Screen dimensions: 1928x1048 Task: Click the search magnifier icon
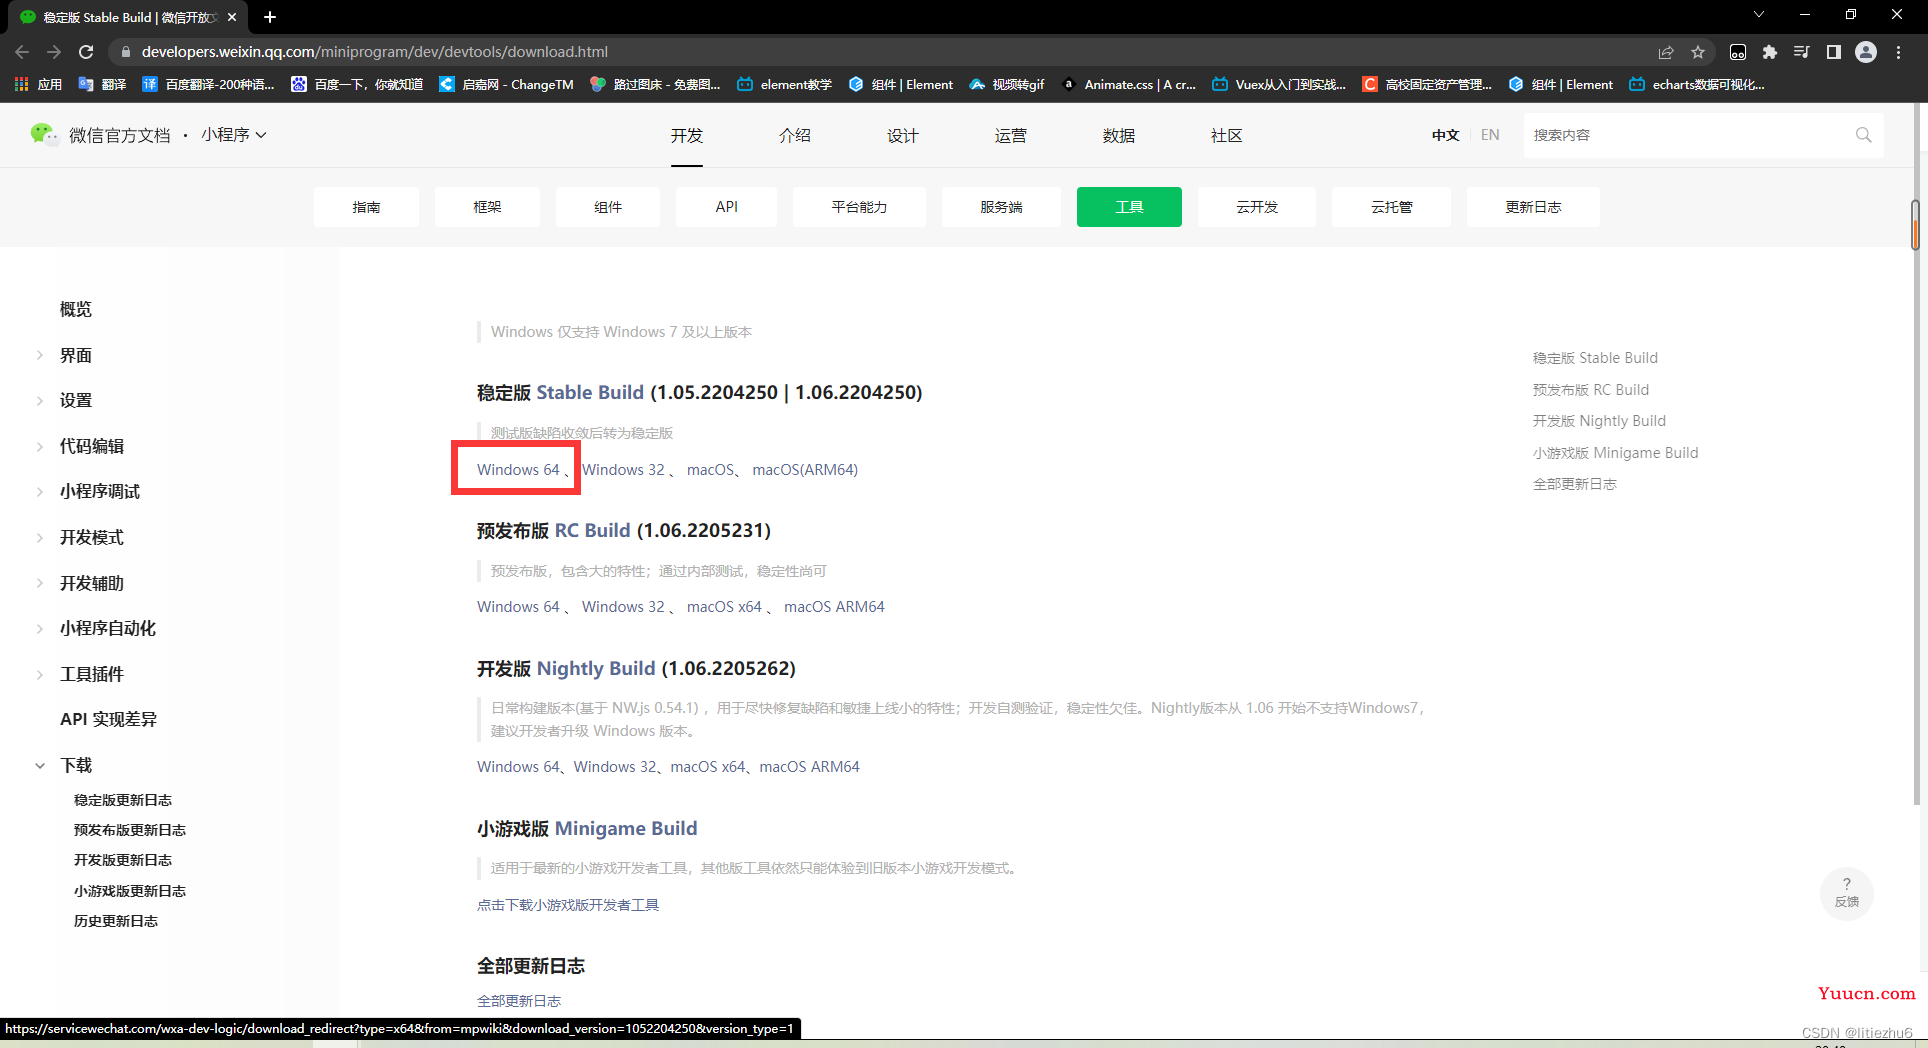pyautogui.click(x=1863, y=135)
